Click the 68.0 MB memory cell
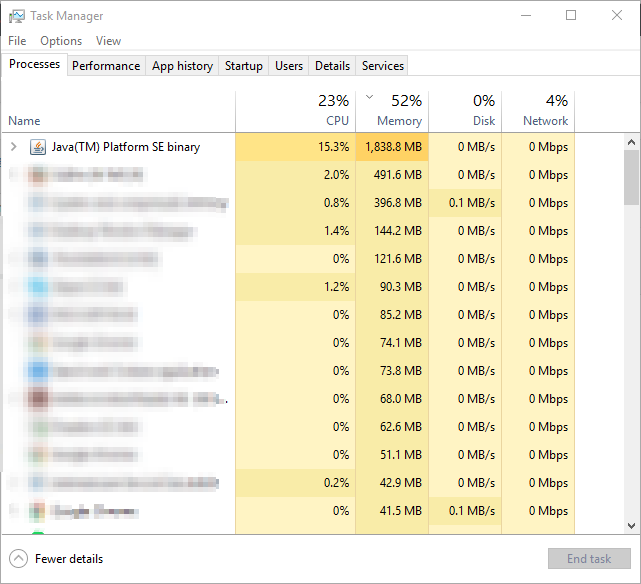The width and height of the screenshot is (641, 584). click(x=392, y=399)
